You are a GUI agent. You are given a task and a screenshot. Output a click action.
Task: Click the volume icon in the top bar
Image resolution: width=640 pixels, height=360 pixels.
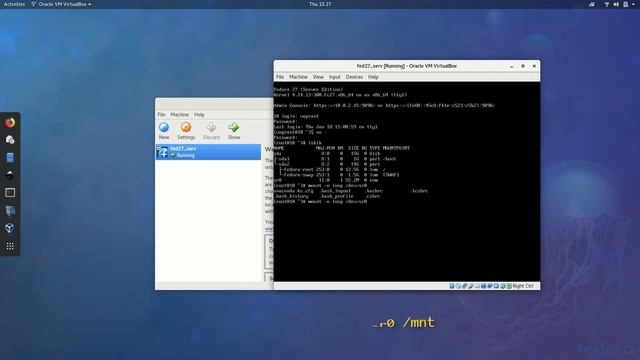coord(616,4)
